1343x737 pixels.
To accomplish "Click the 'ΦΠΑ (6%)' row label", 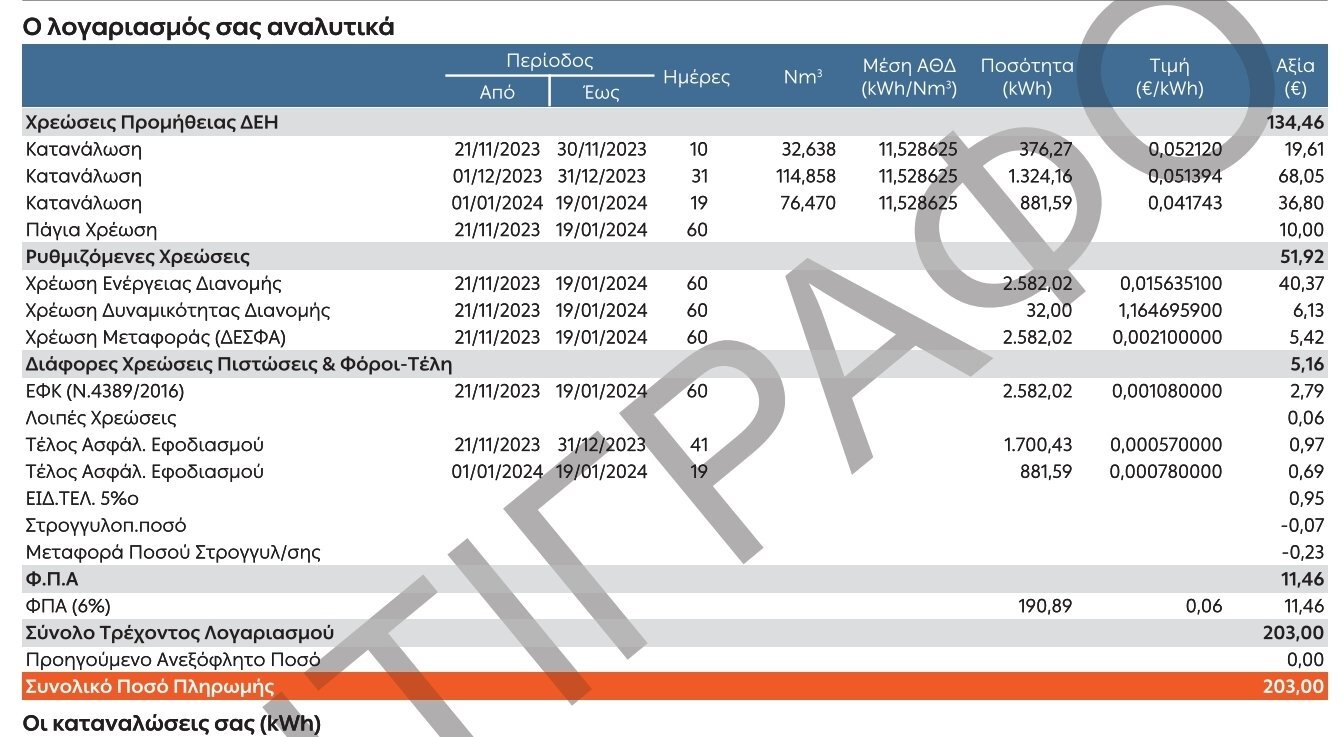I will tap(68, 606).
